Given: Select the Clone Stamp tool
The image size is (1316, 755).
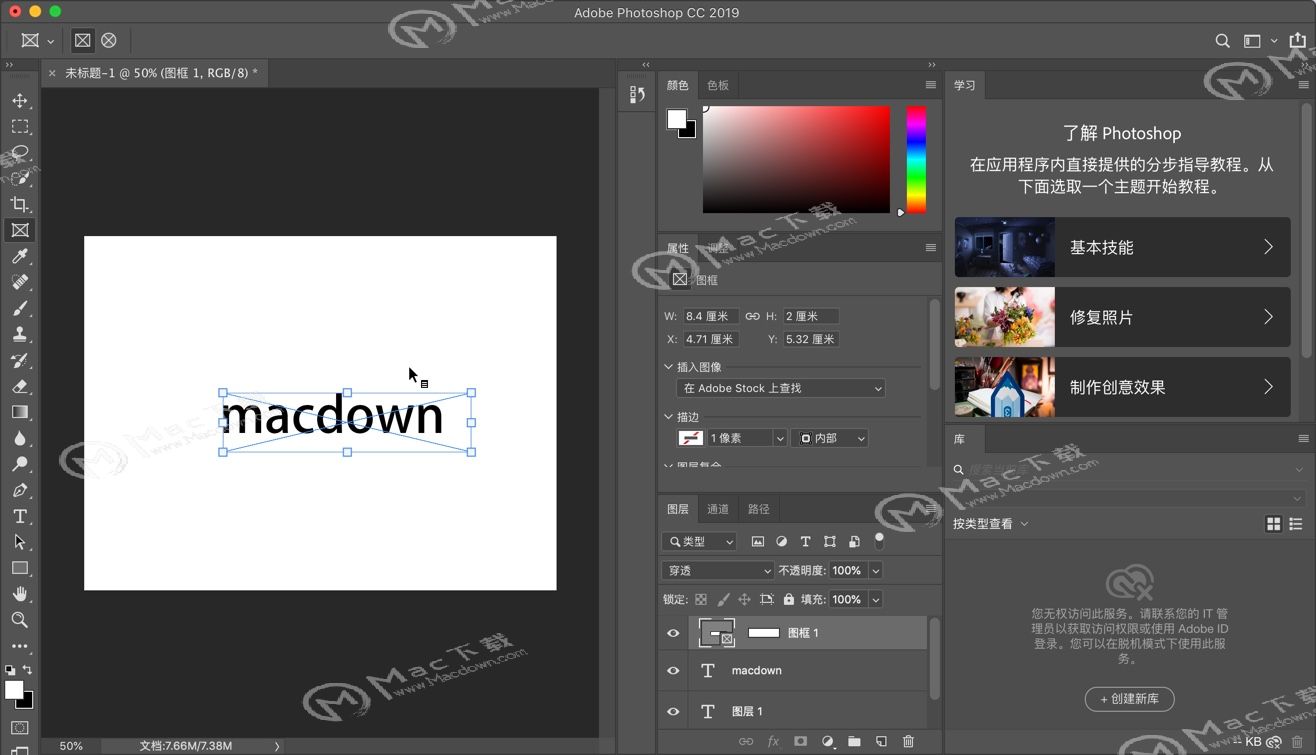Looking at the screenshot, I should point(20,335).
